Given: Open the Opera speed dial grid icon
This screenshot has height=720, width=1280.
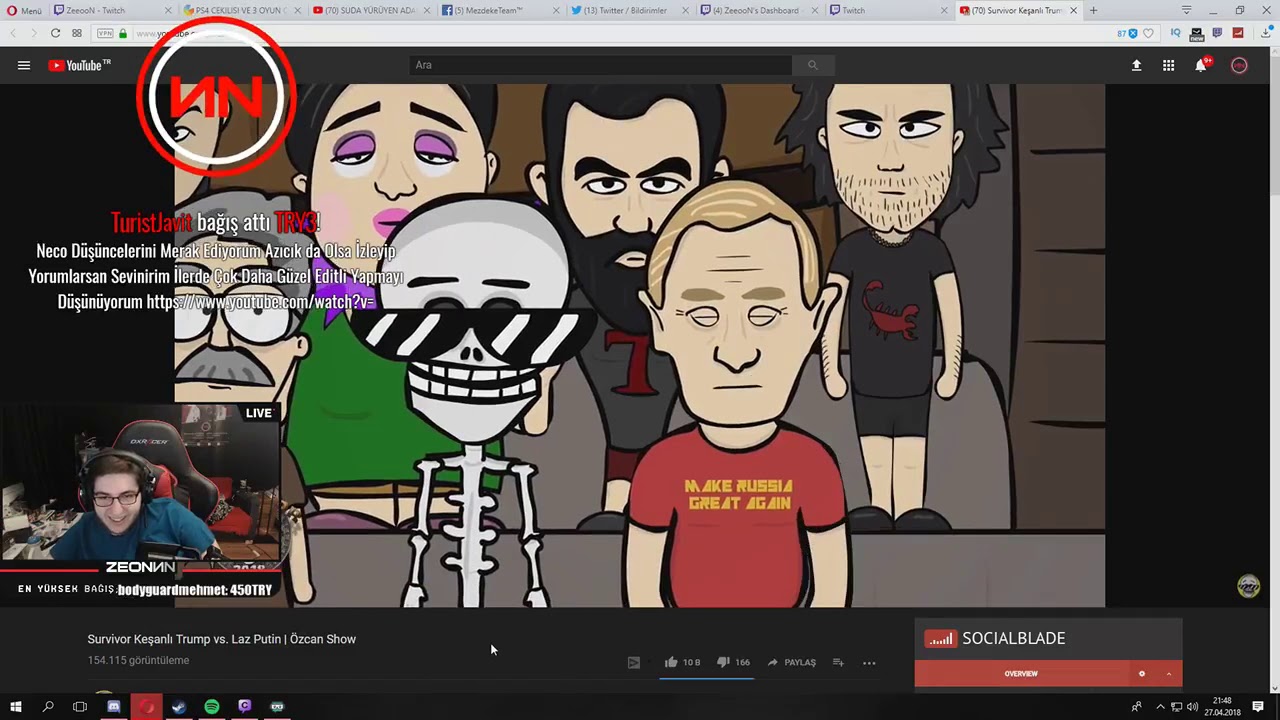Looking at the screenshot, I should click(x=77, y=33).
